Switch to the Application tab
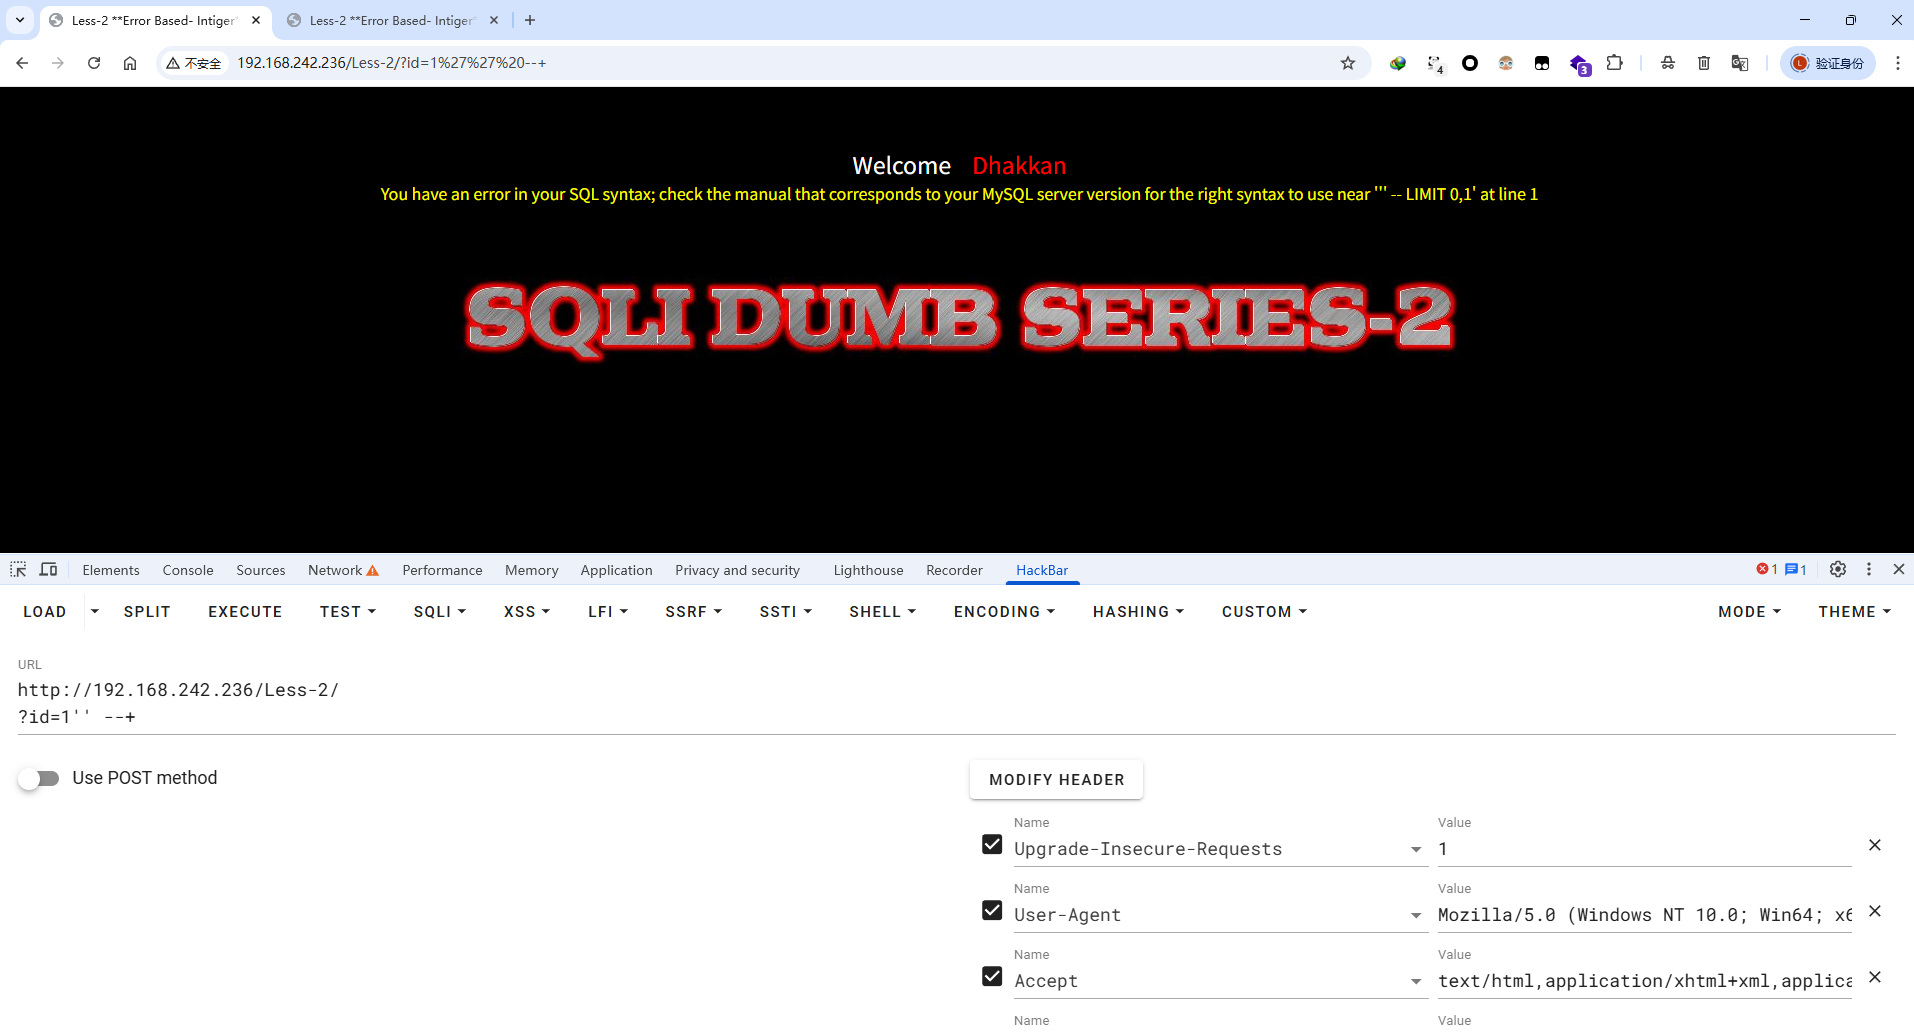Viewport: 1914px width, 1032px height. coord(616,570)
